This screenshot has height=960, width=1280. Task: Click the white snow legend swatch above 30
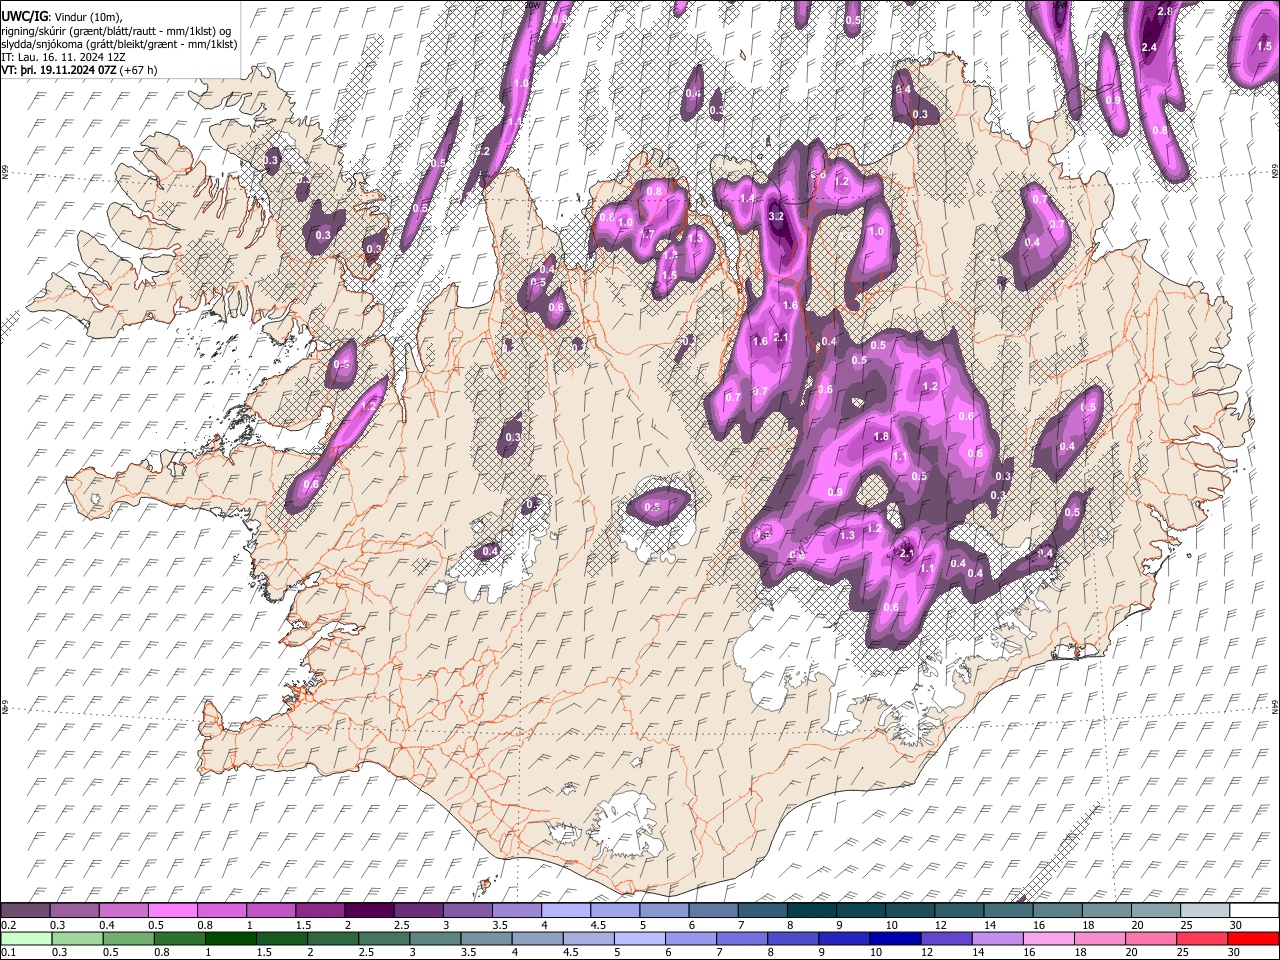coord(1256,910)
